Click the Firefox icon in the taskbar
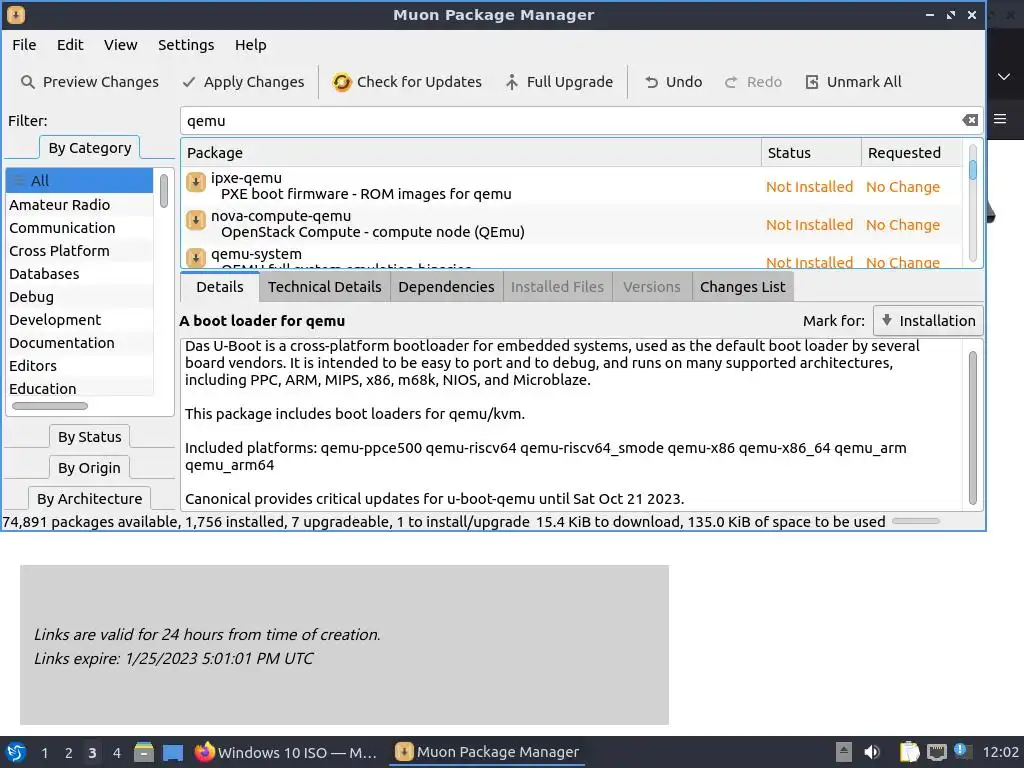The width and height of the screenshot is (1024, 768). click(x=204, y=752)
